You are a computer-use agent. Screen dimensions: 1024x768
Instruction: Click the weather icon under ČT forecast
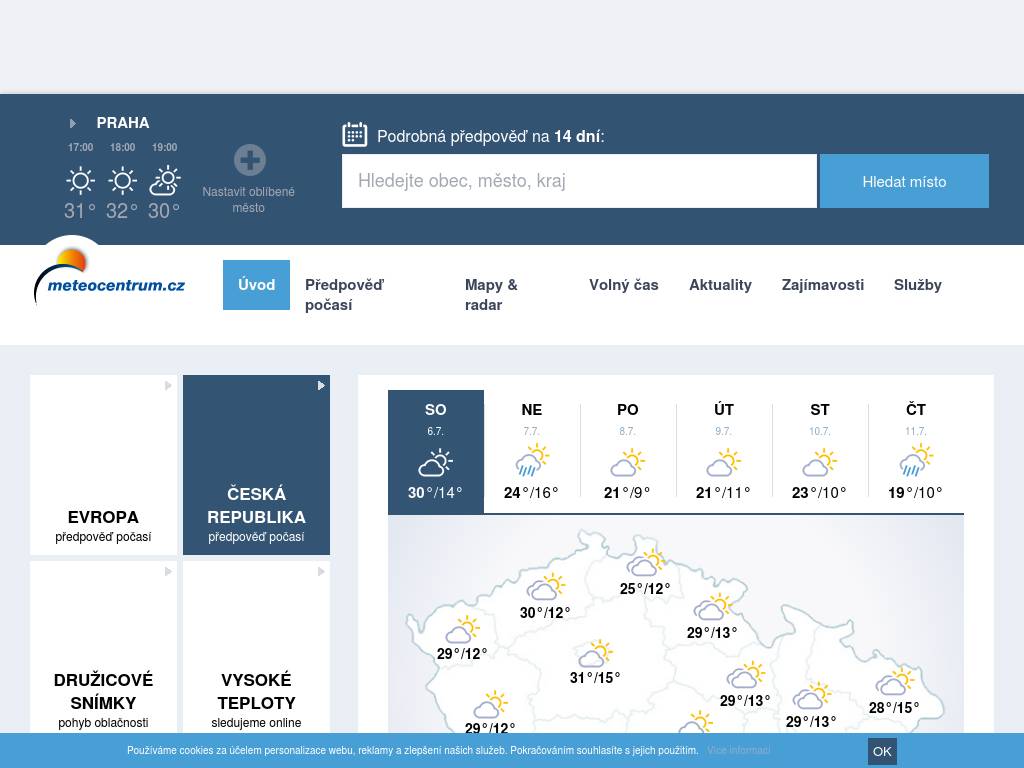point(916,462)
